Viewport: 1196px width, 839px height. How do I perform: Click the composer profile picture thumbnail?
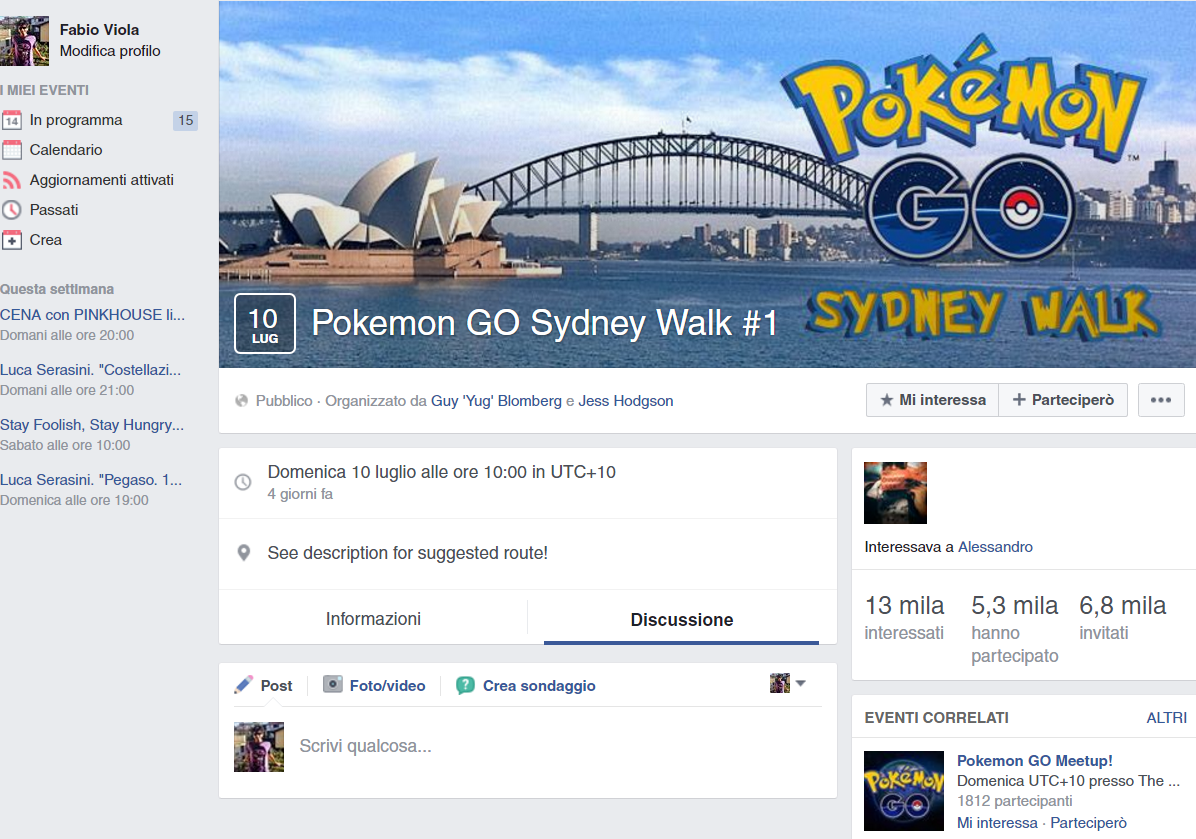tap(259, 747)
